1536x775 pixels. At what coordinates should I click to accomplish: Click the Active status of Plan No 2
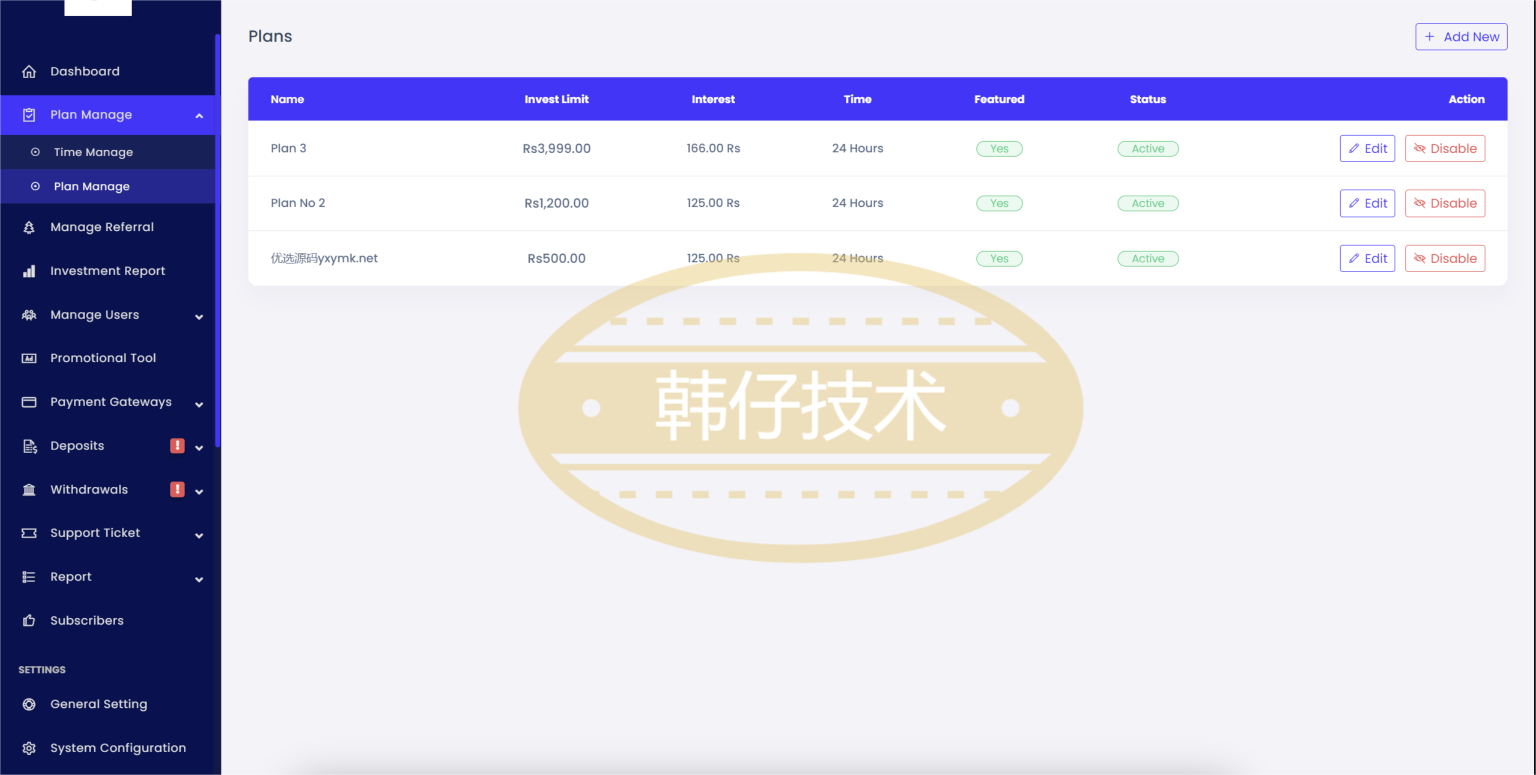pos(1148,203)
